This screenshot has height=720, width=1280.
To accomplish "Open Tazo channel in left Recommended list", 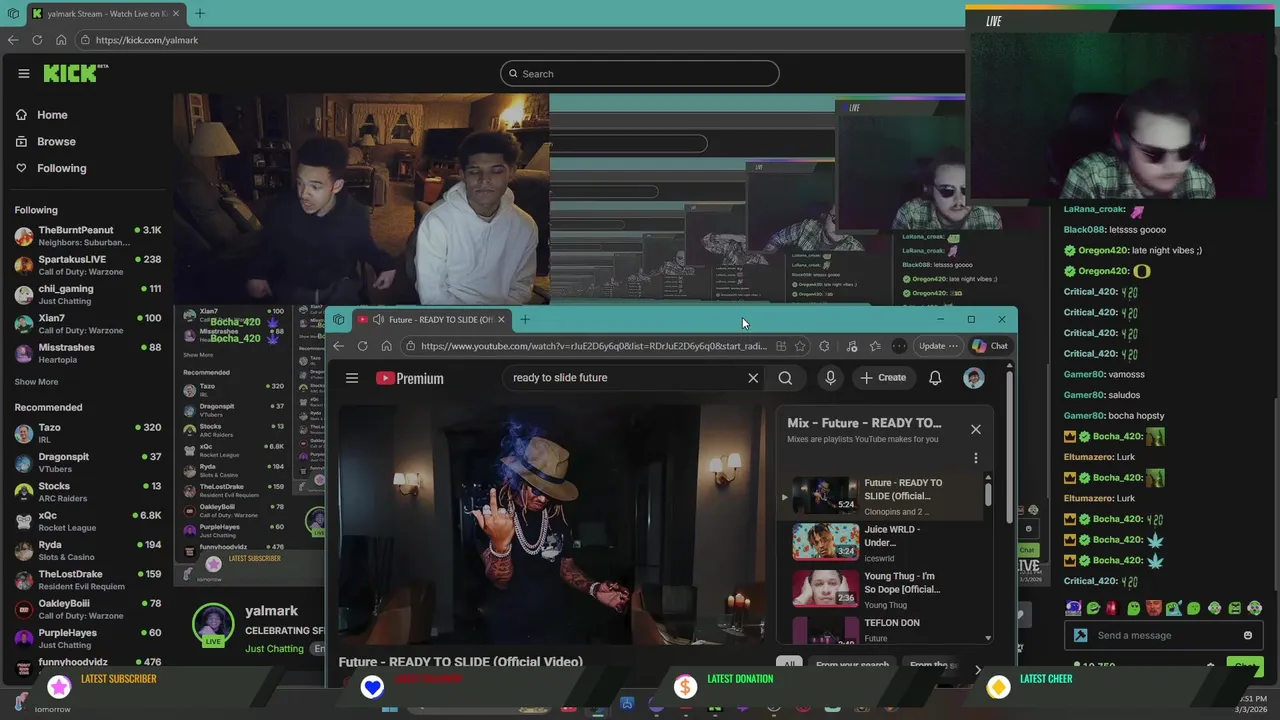I will click(88, 433).
